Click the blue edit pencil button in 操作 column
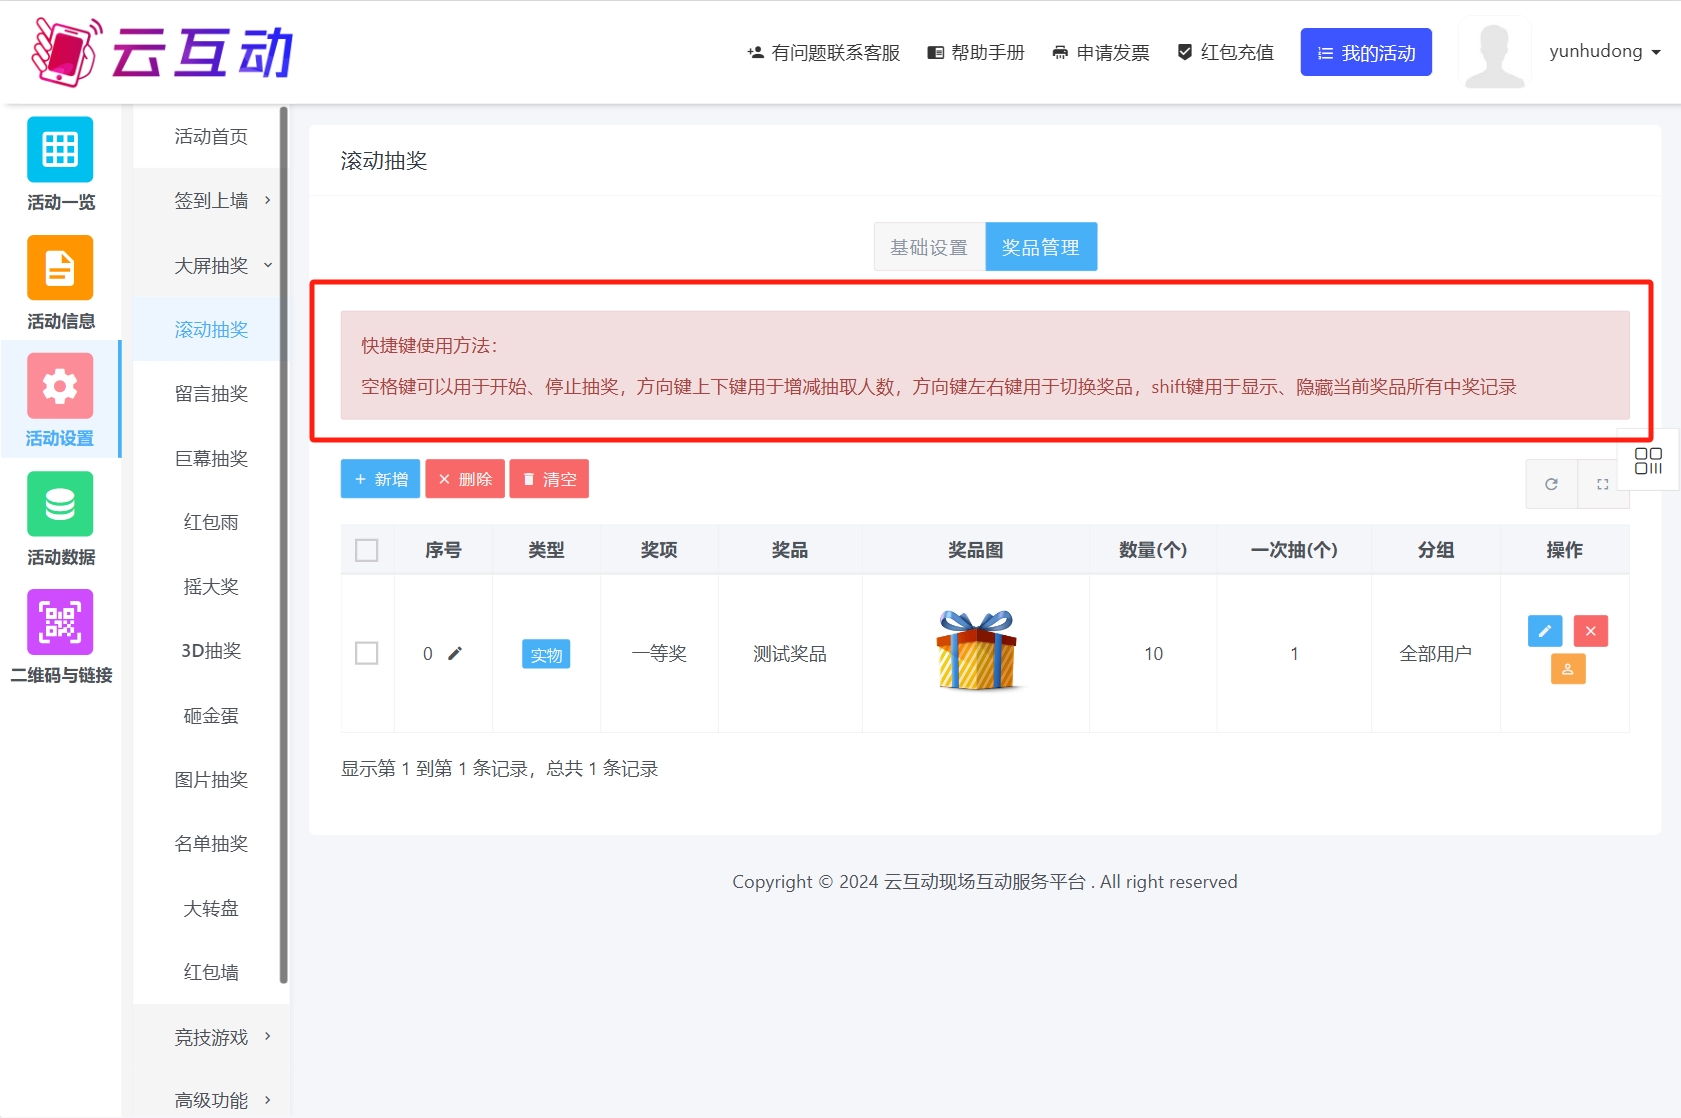 click(1544, 631)
